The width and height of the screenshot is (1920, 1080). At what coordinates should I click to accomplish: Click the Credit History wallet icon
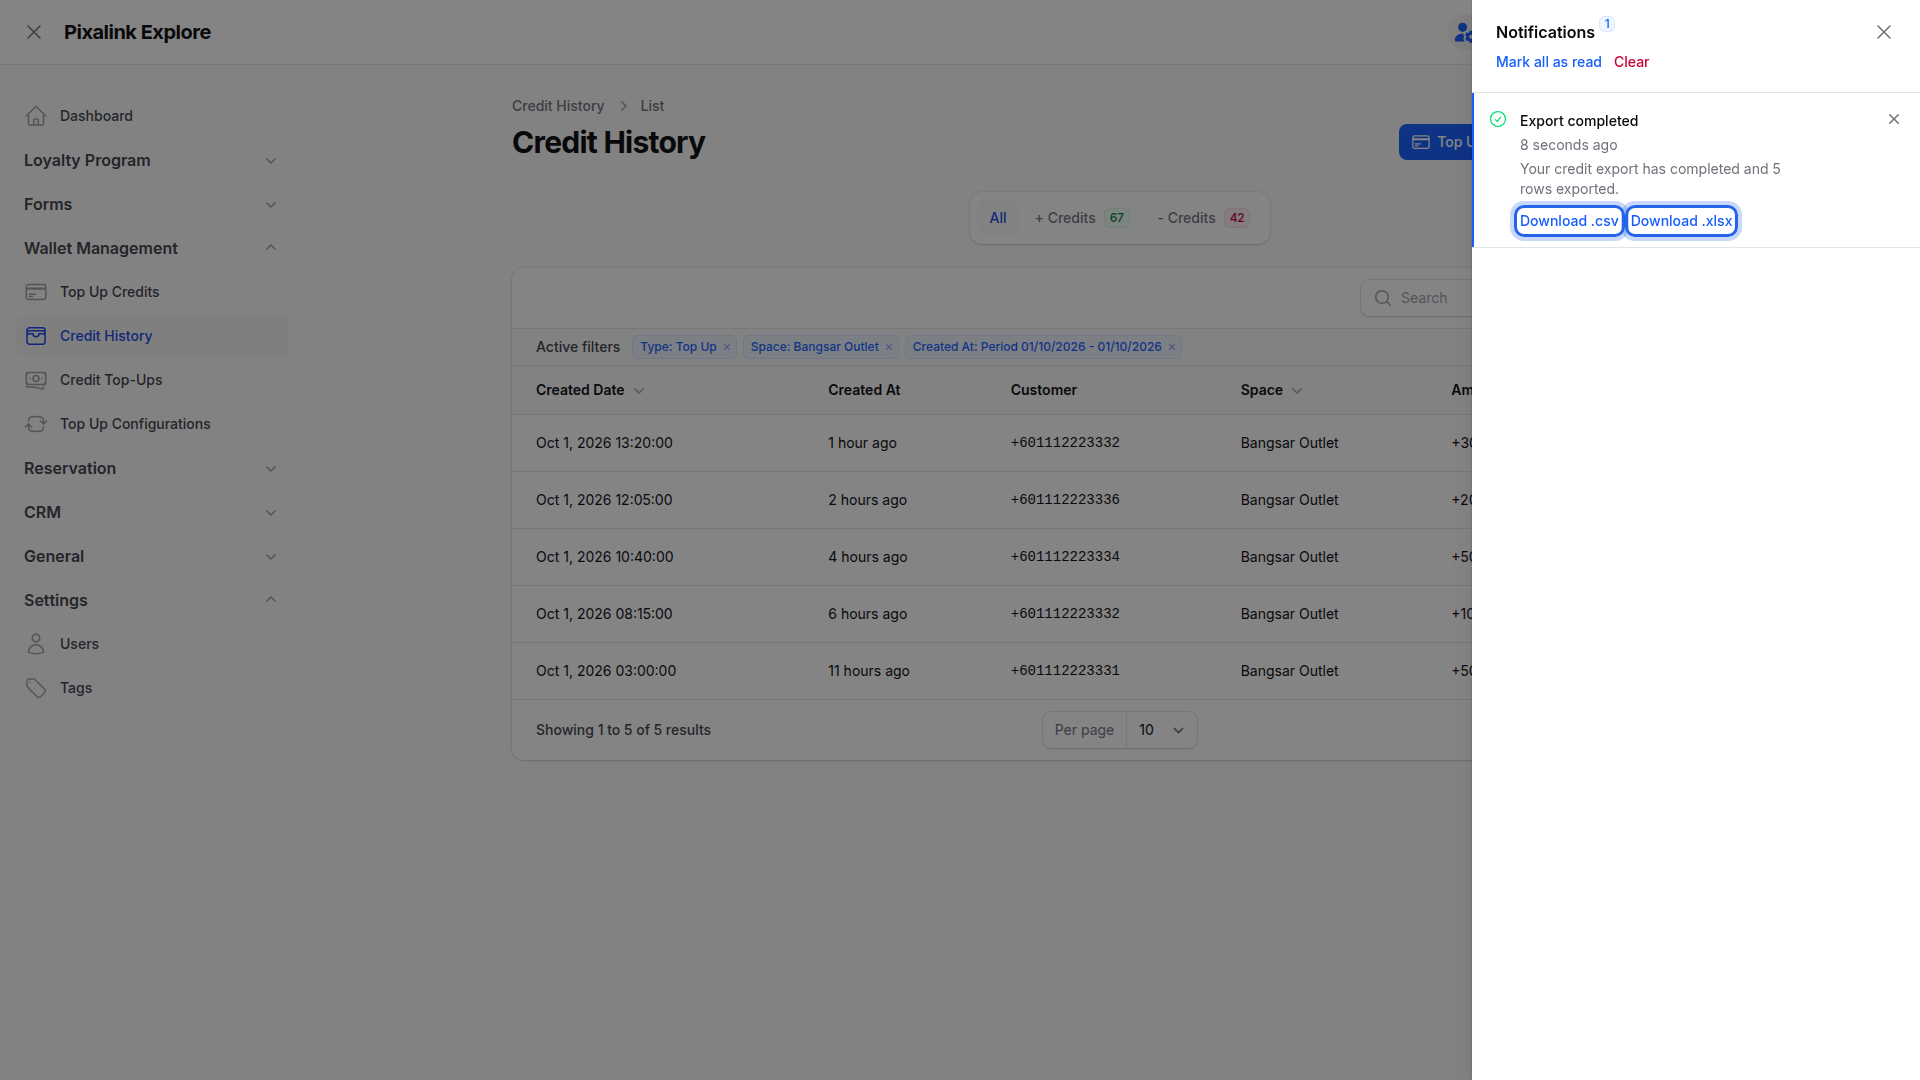(36, 336)
